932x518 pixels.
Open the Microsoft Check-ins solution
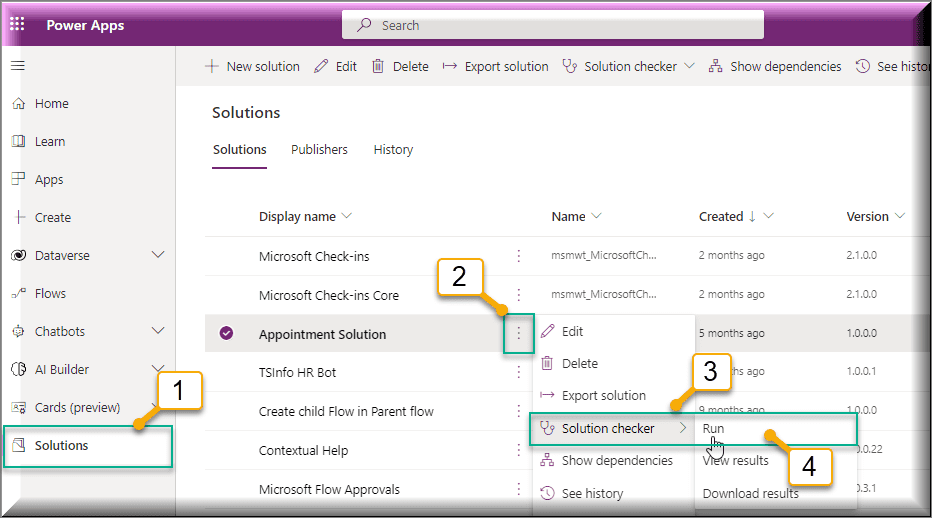point(314,256)
